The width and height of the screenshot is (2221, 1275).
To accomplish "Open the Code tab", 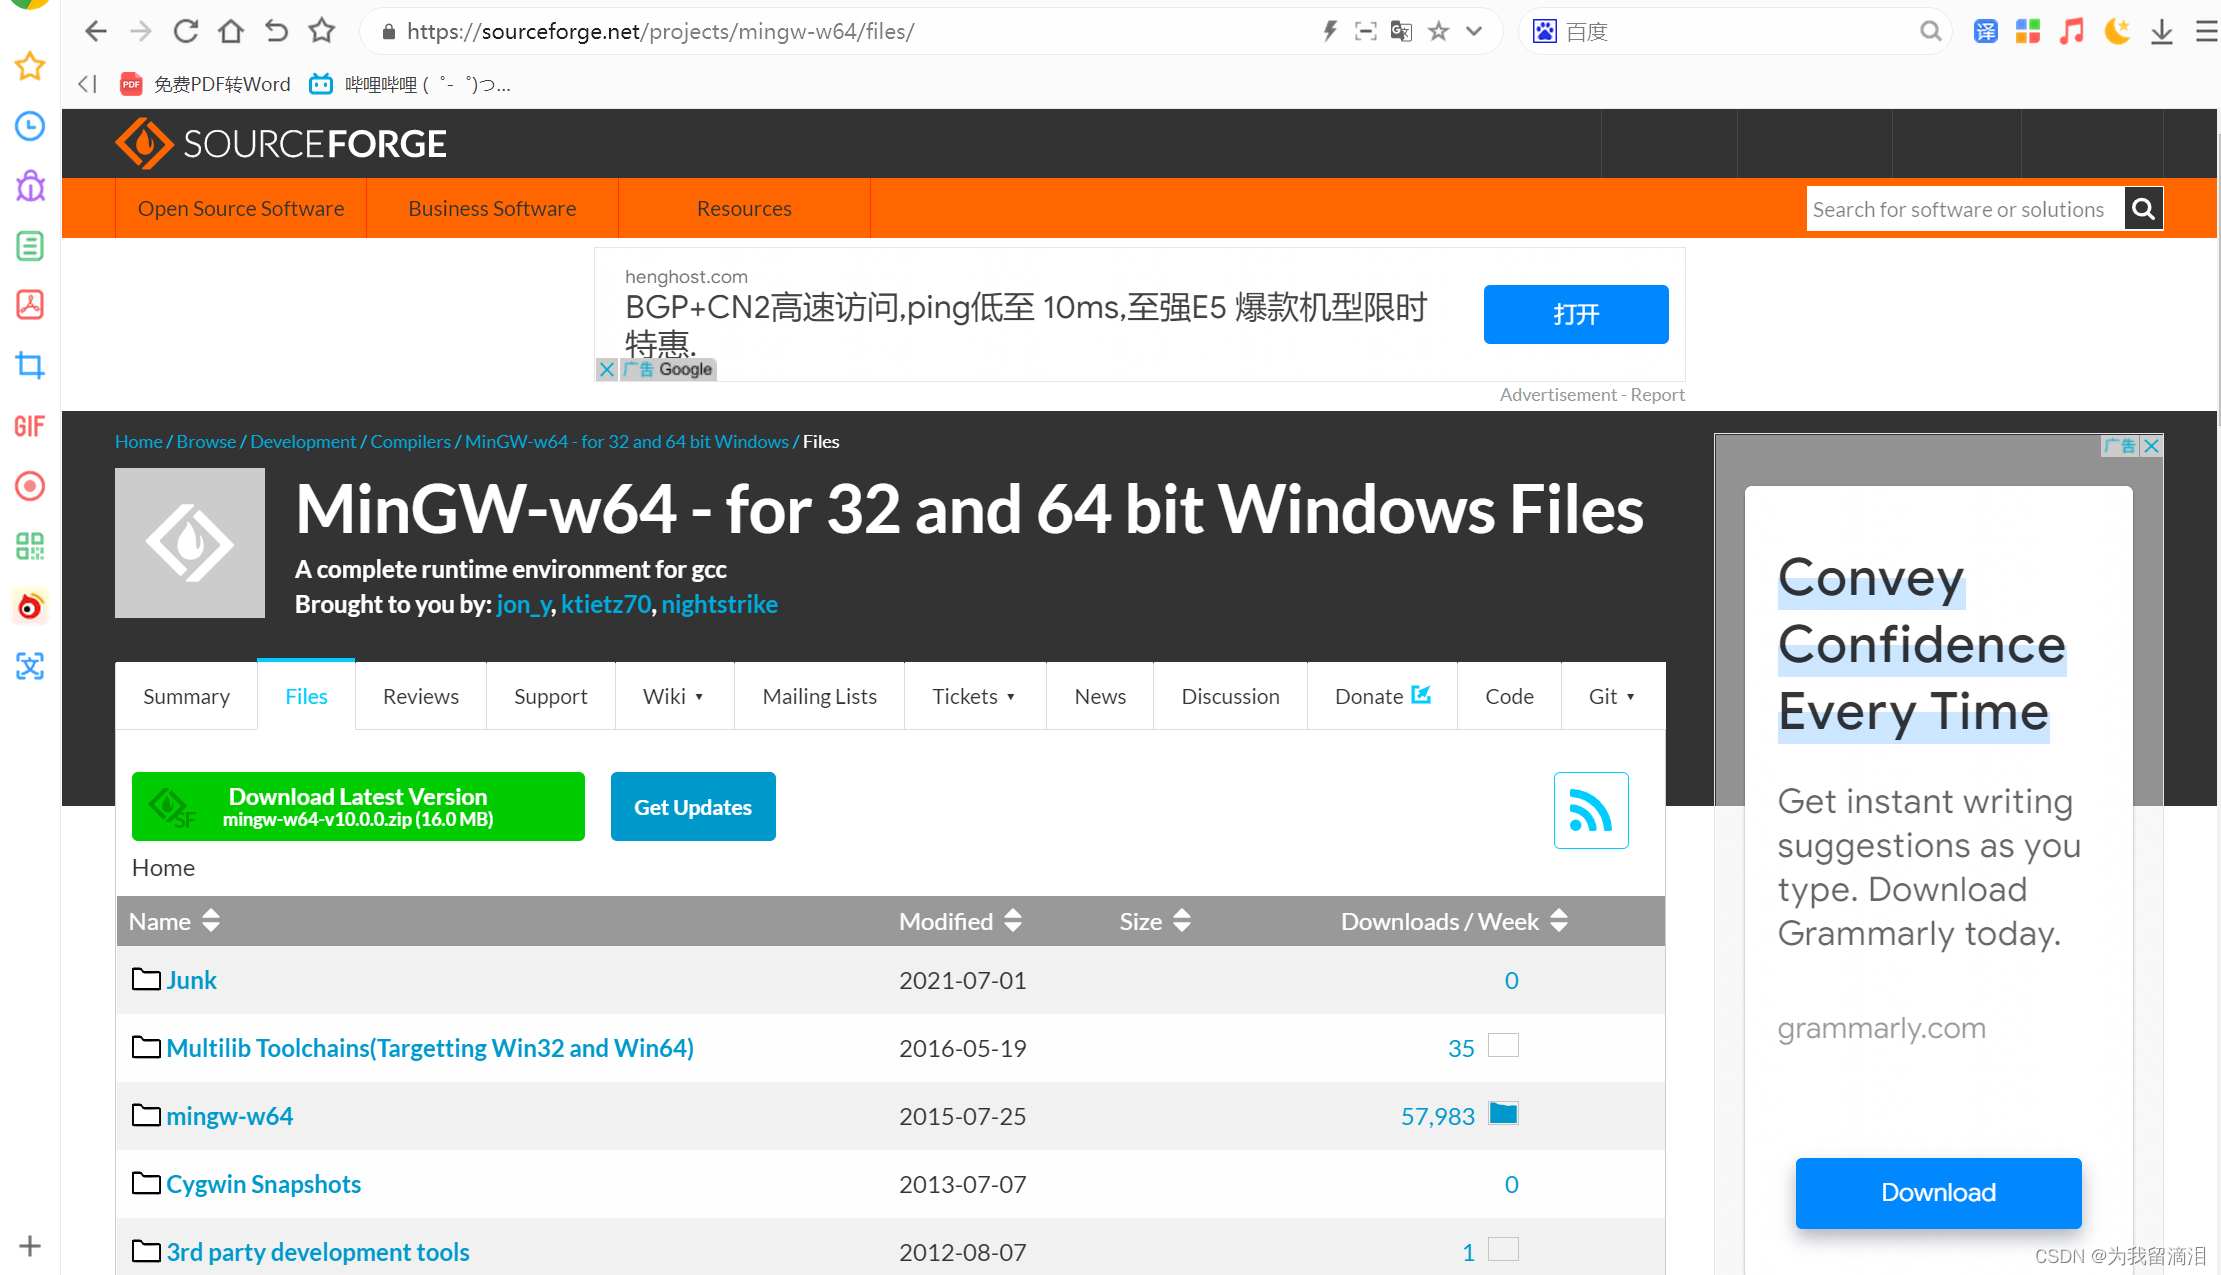I will [1509, 696].
